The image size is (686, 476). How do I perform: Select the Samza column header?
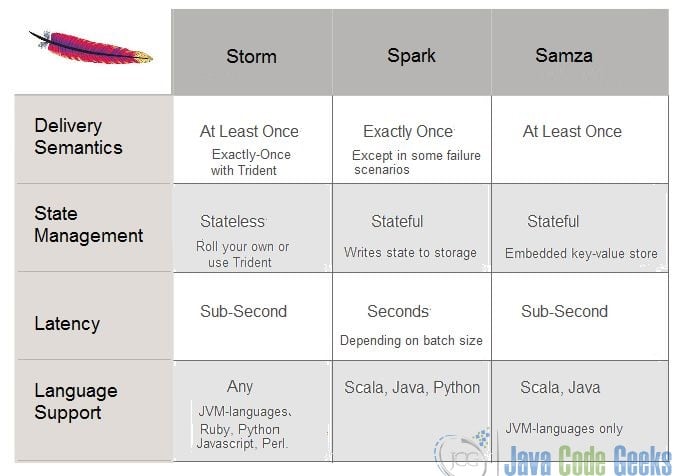click(580, 52)
